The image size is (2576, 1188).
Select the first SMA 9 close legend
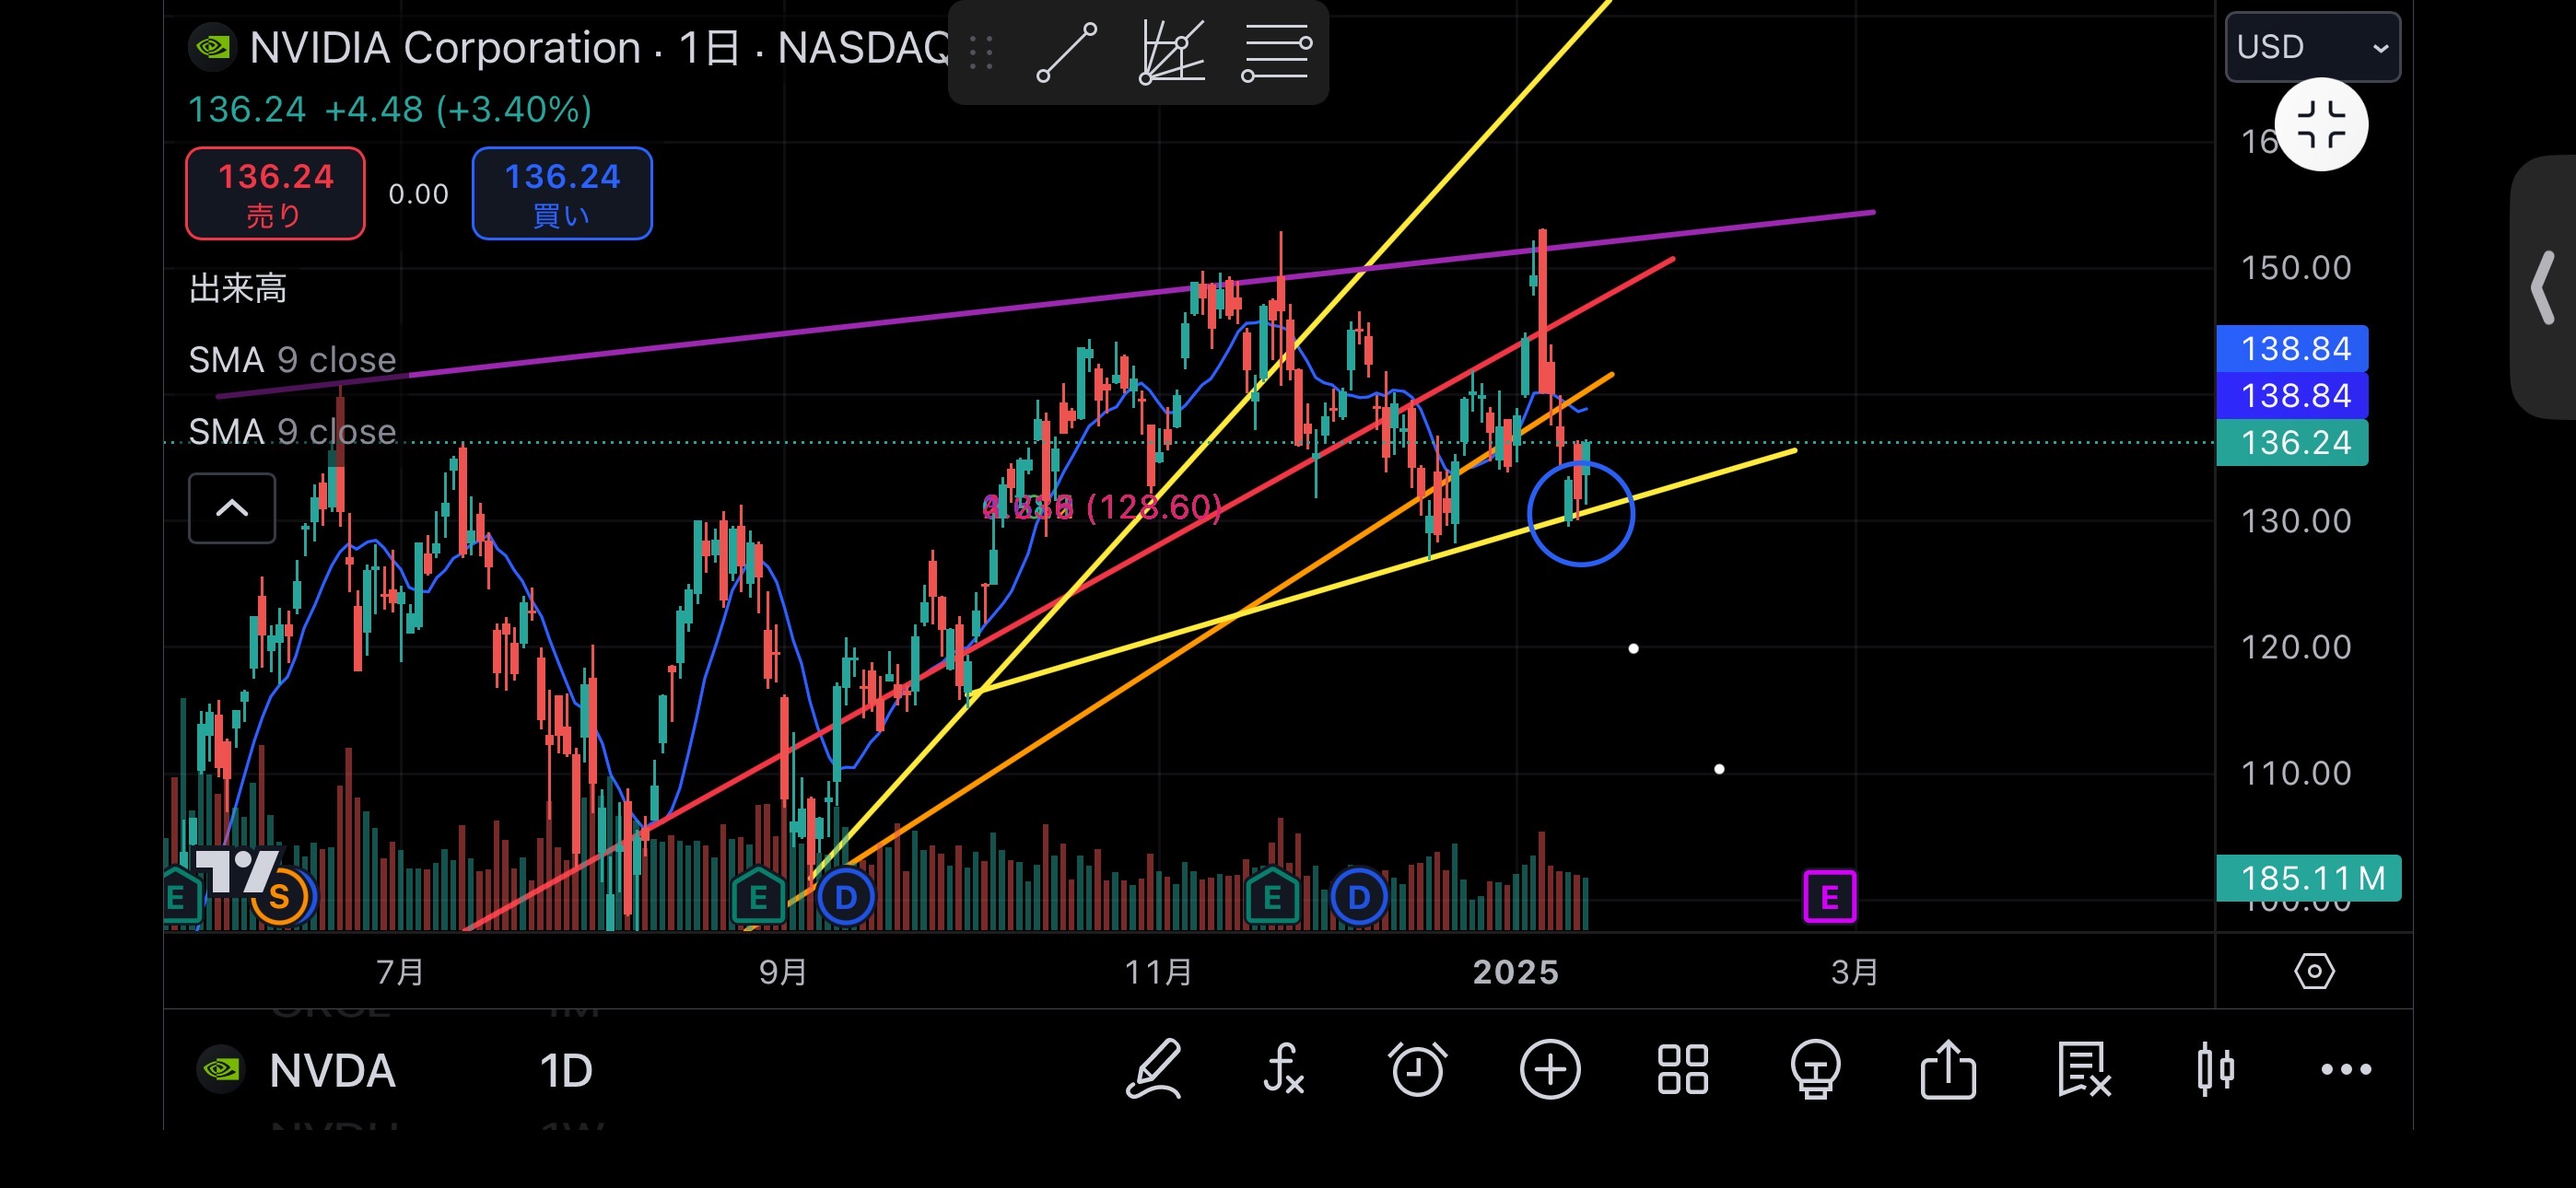coord(293,360)
